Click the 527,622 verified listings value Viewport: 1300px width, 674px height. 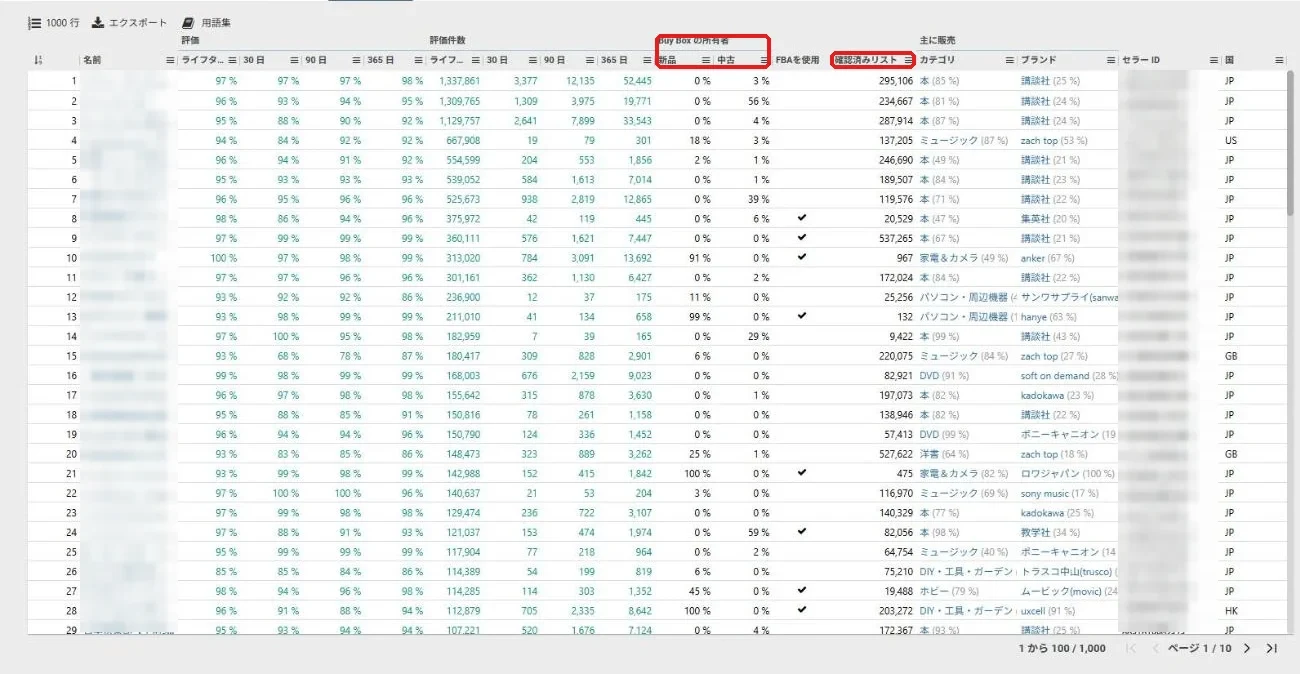896,454
